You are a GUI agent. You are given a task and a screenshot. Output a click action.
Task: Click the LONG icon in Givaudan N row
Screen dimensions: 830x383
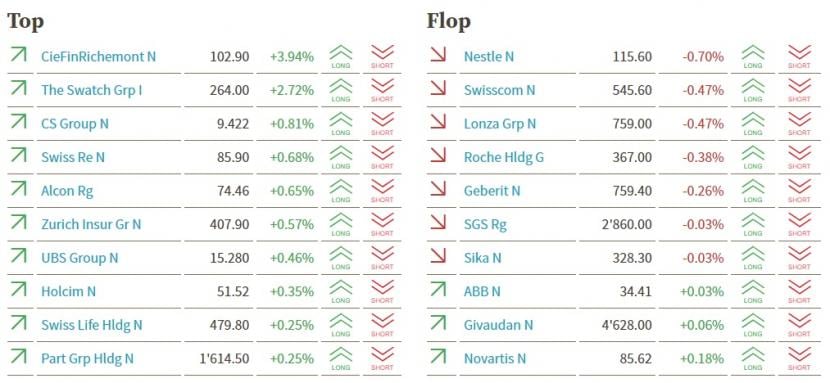click(x=753, y=325)
